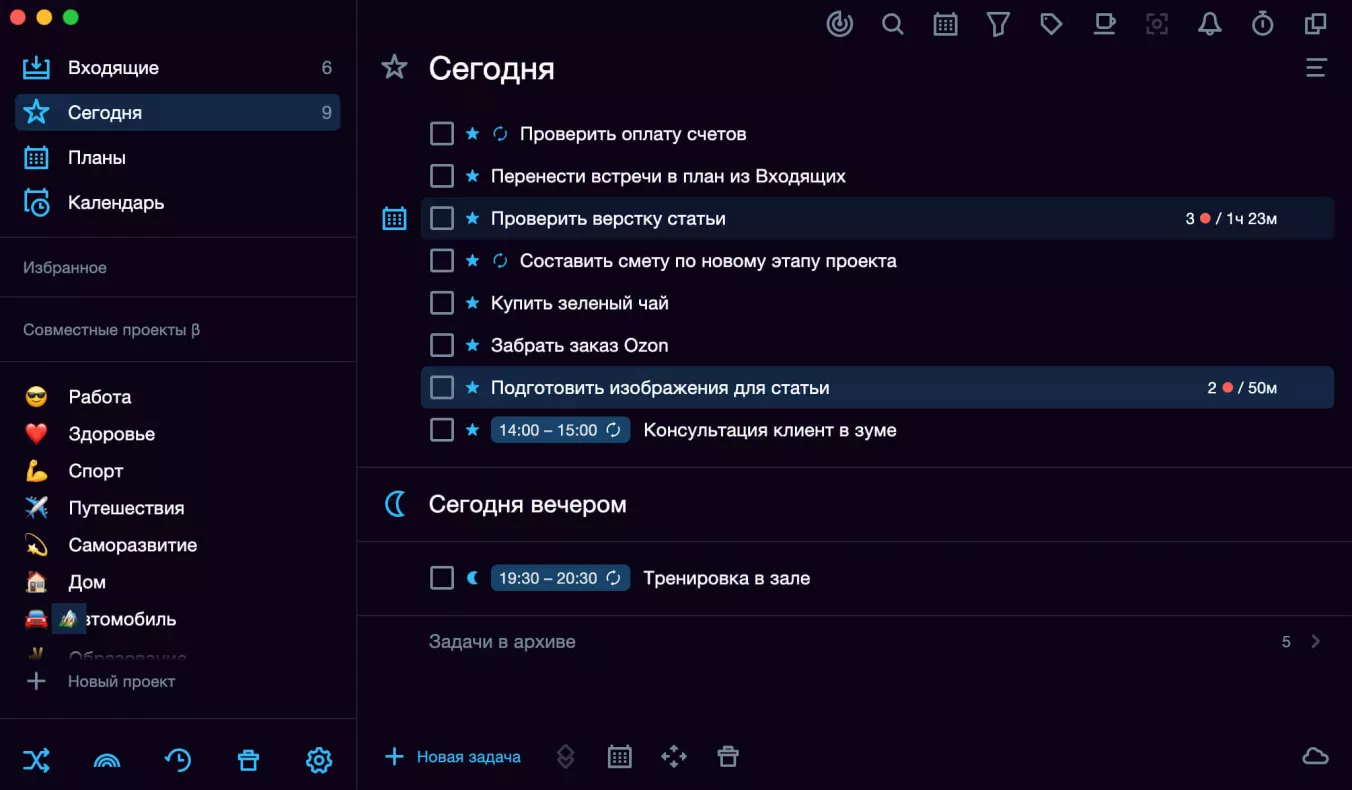
Task: Check off Подготовить изображения для статьи
Action: click(x=442, y=387)
